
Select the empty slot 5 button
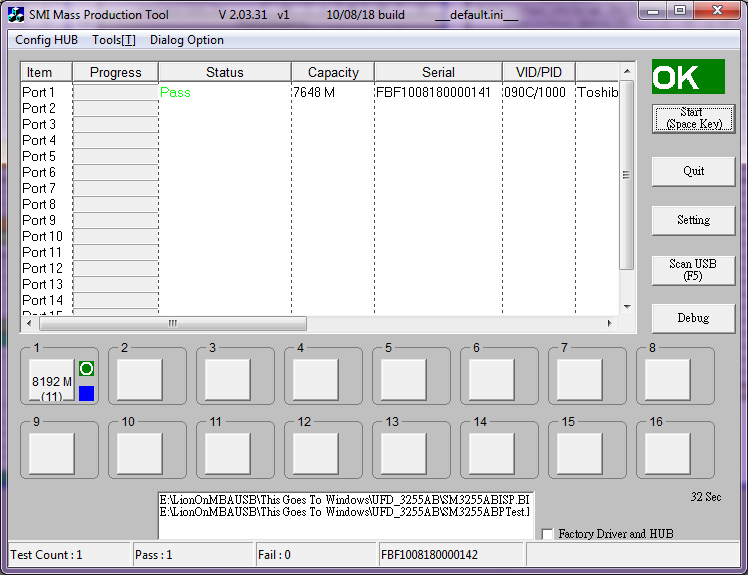click(404, 380)
